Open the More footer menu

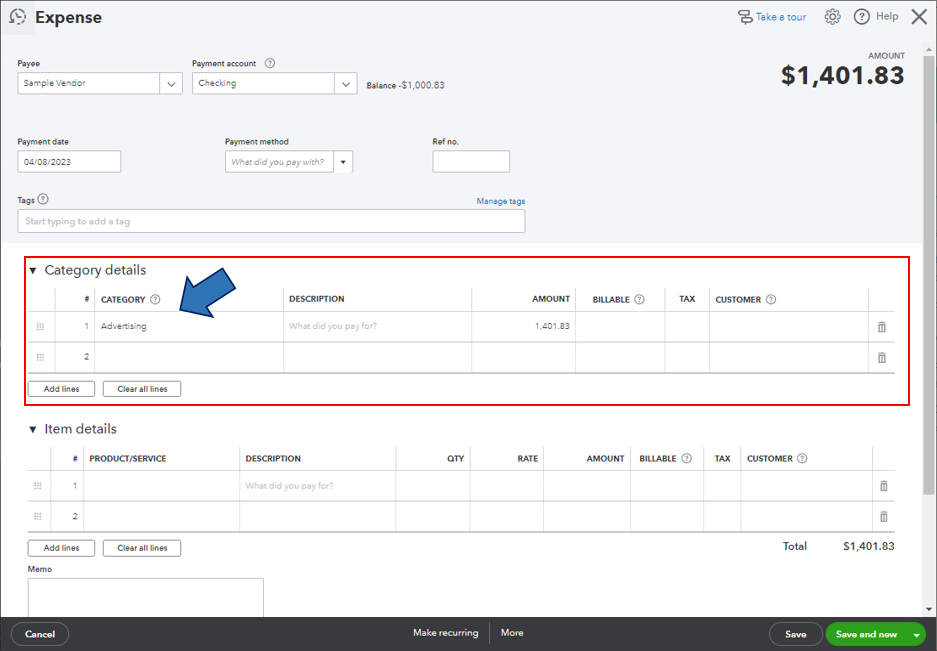(x=512, y=632)
